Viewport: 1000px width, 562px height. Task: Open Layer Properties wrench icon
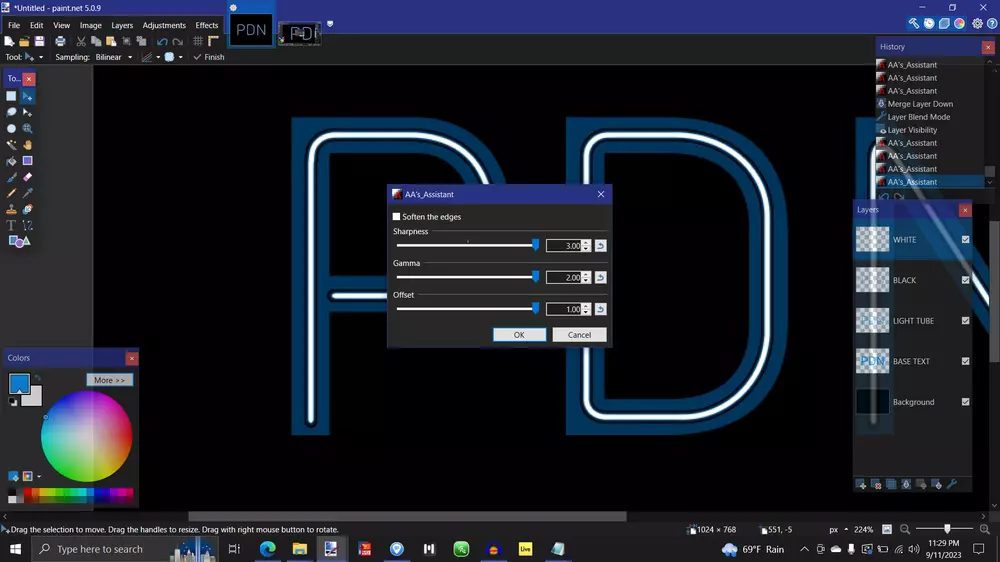click(952, 485)
